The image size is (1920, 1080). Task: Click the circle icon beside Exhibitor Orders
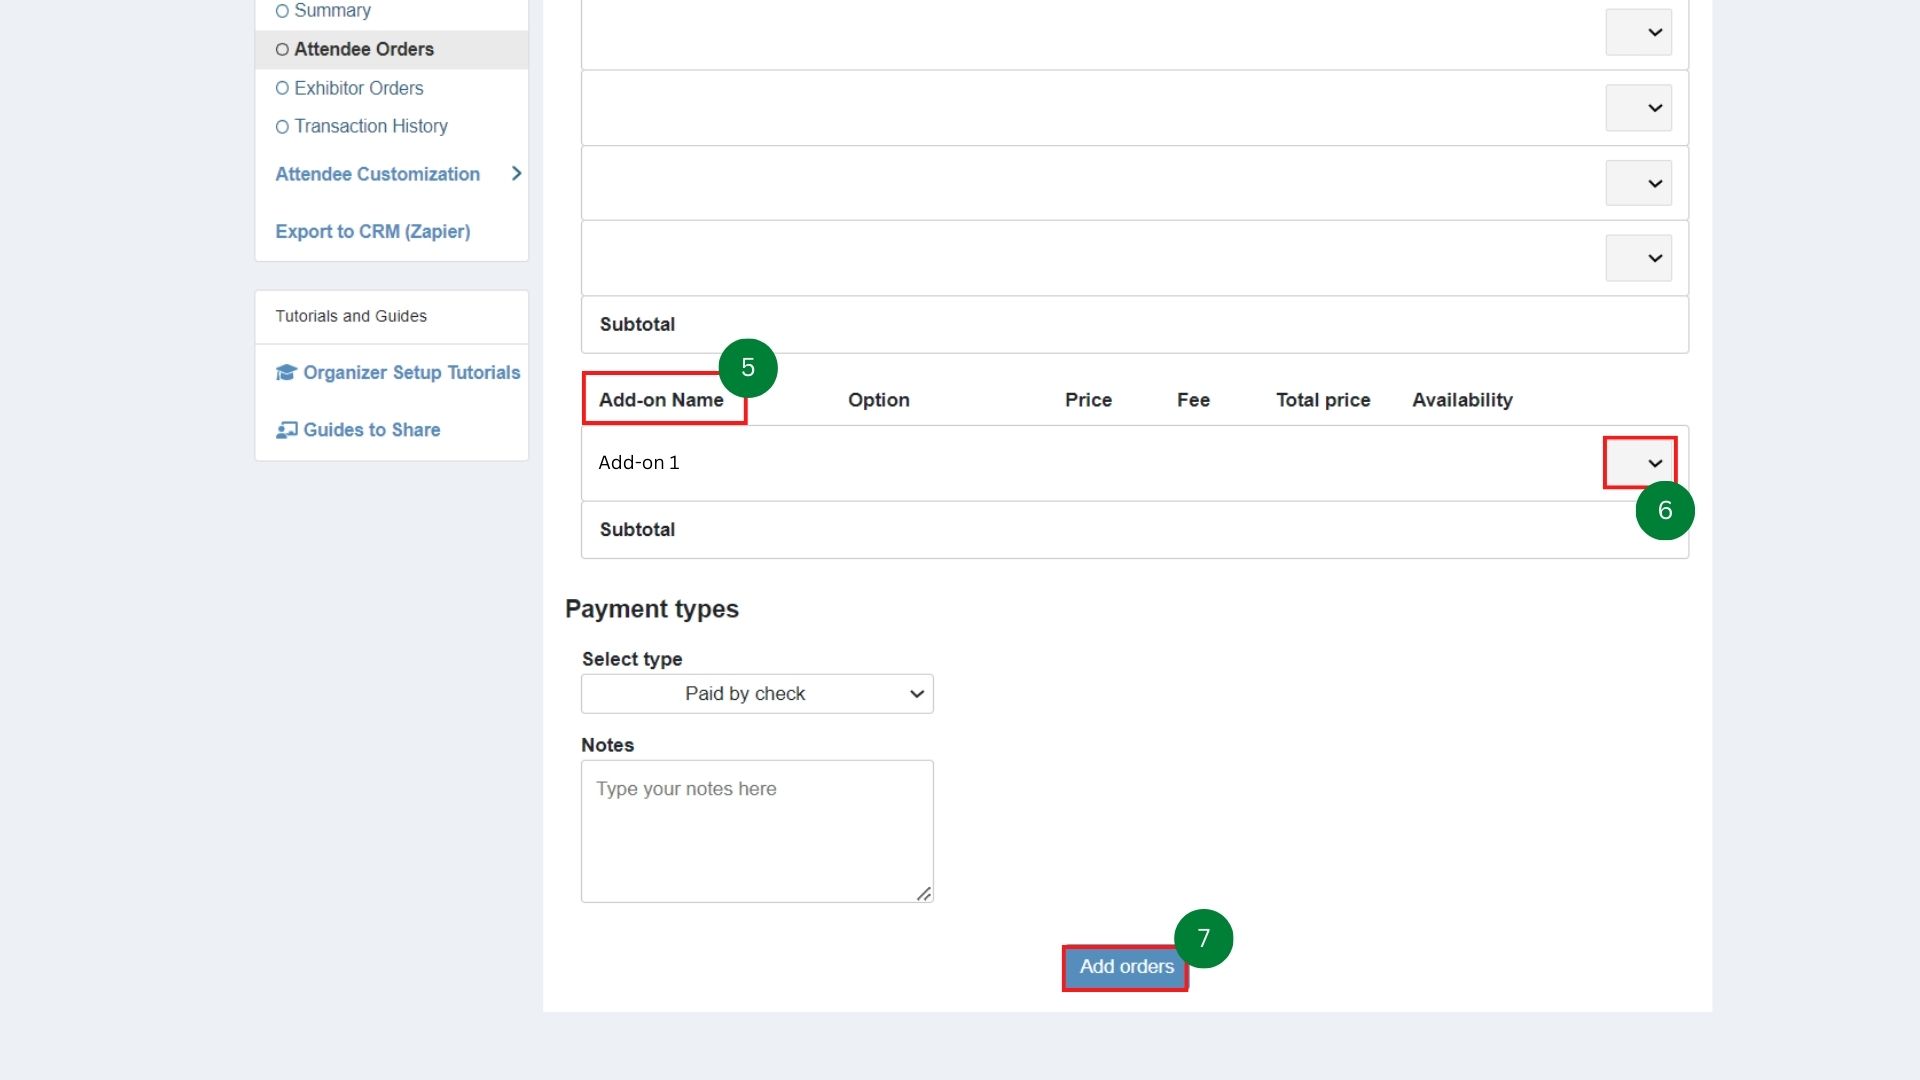tap(282, 88)
